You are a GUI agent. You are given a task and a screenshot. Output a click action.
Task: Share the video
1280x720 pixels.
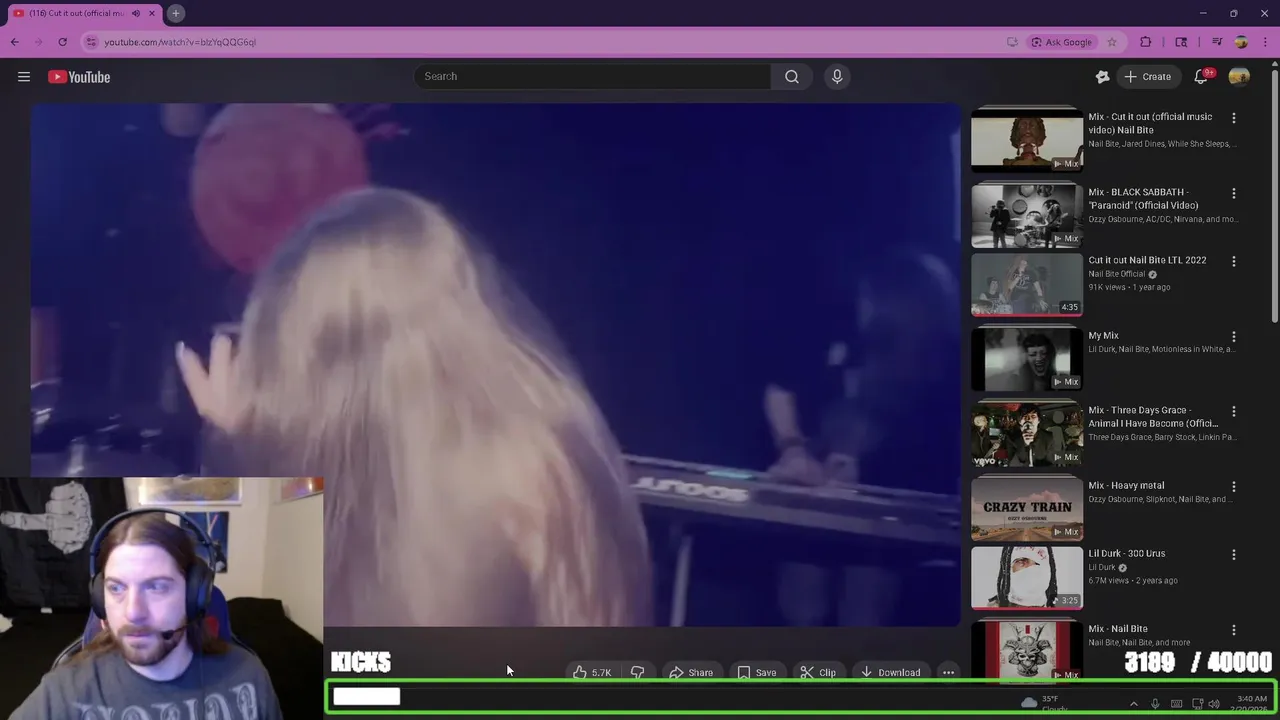[x=691, y=673]
